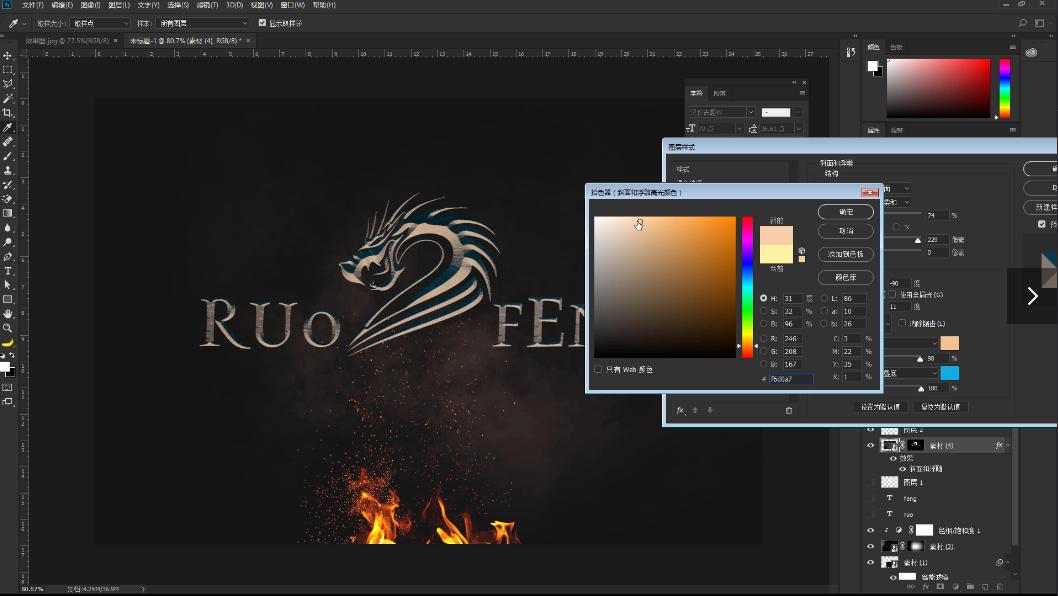
Task: Select the Move tool
Action: pyautogui.click(x=8, y=56)
